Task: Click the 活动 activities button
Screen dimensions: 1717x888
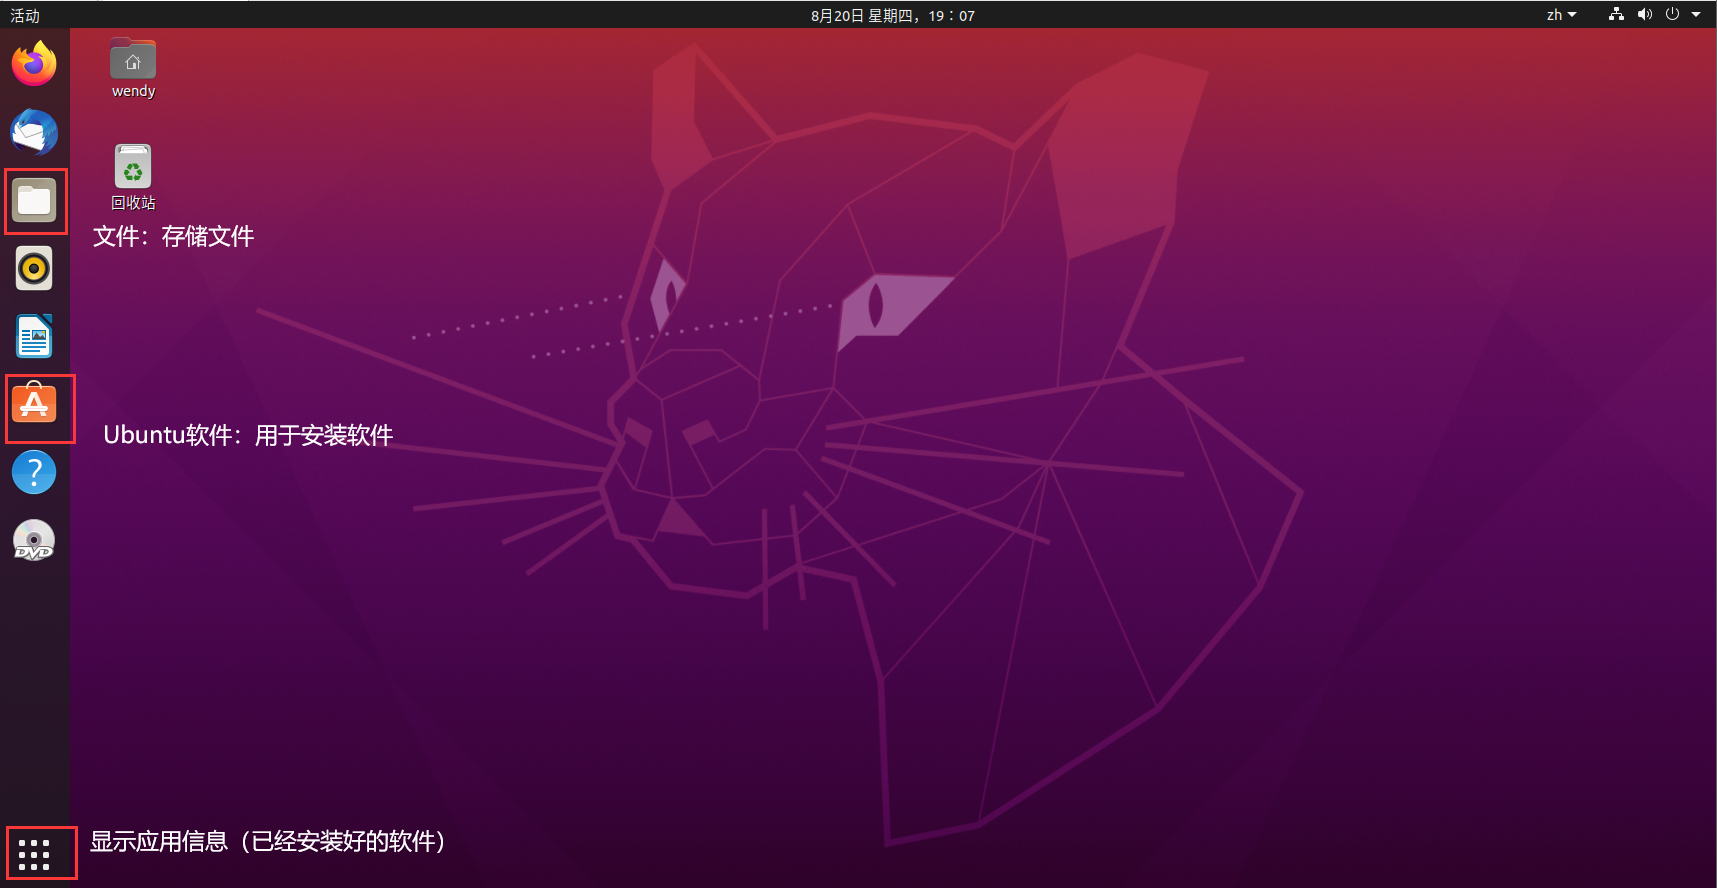Action: [25, 15]
